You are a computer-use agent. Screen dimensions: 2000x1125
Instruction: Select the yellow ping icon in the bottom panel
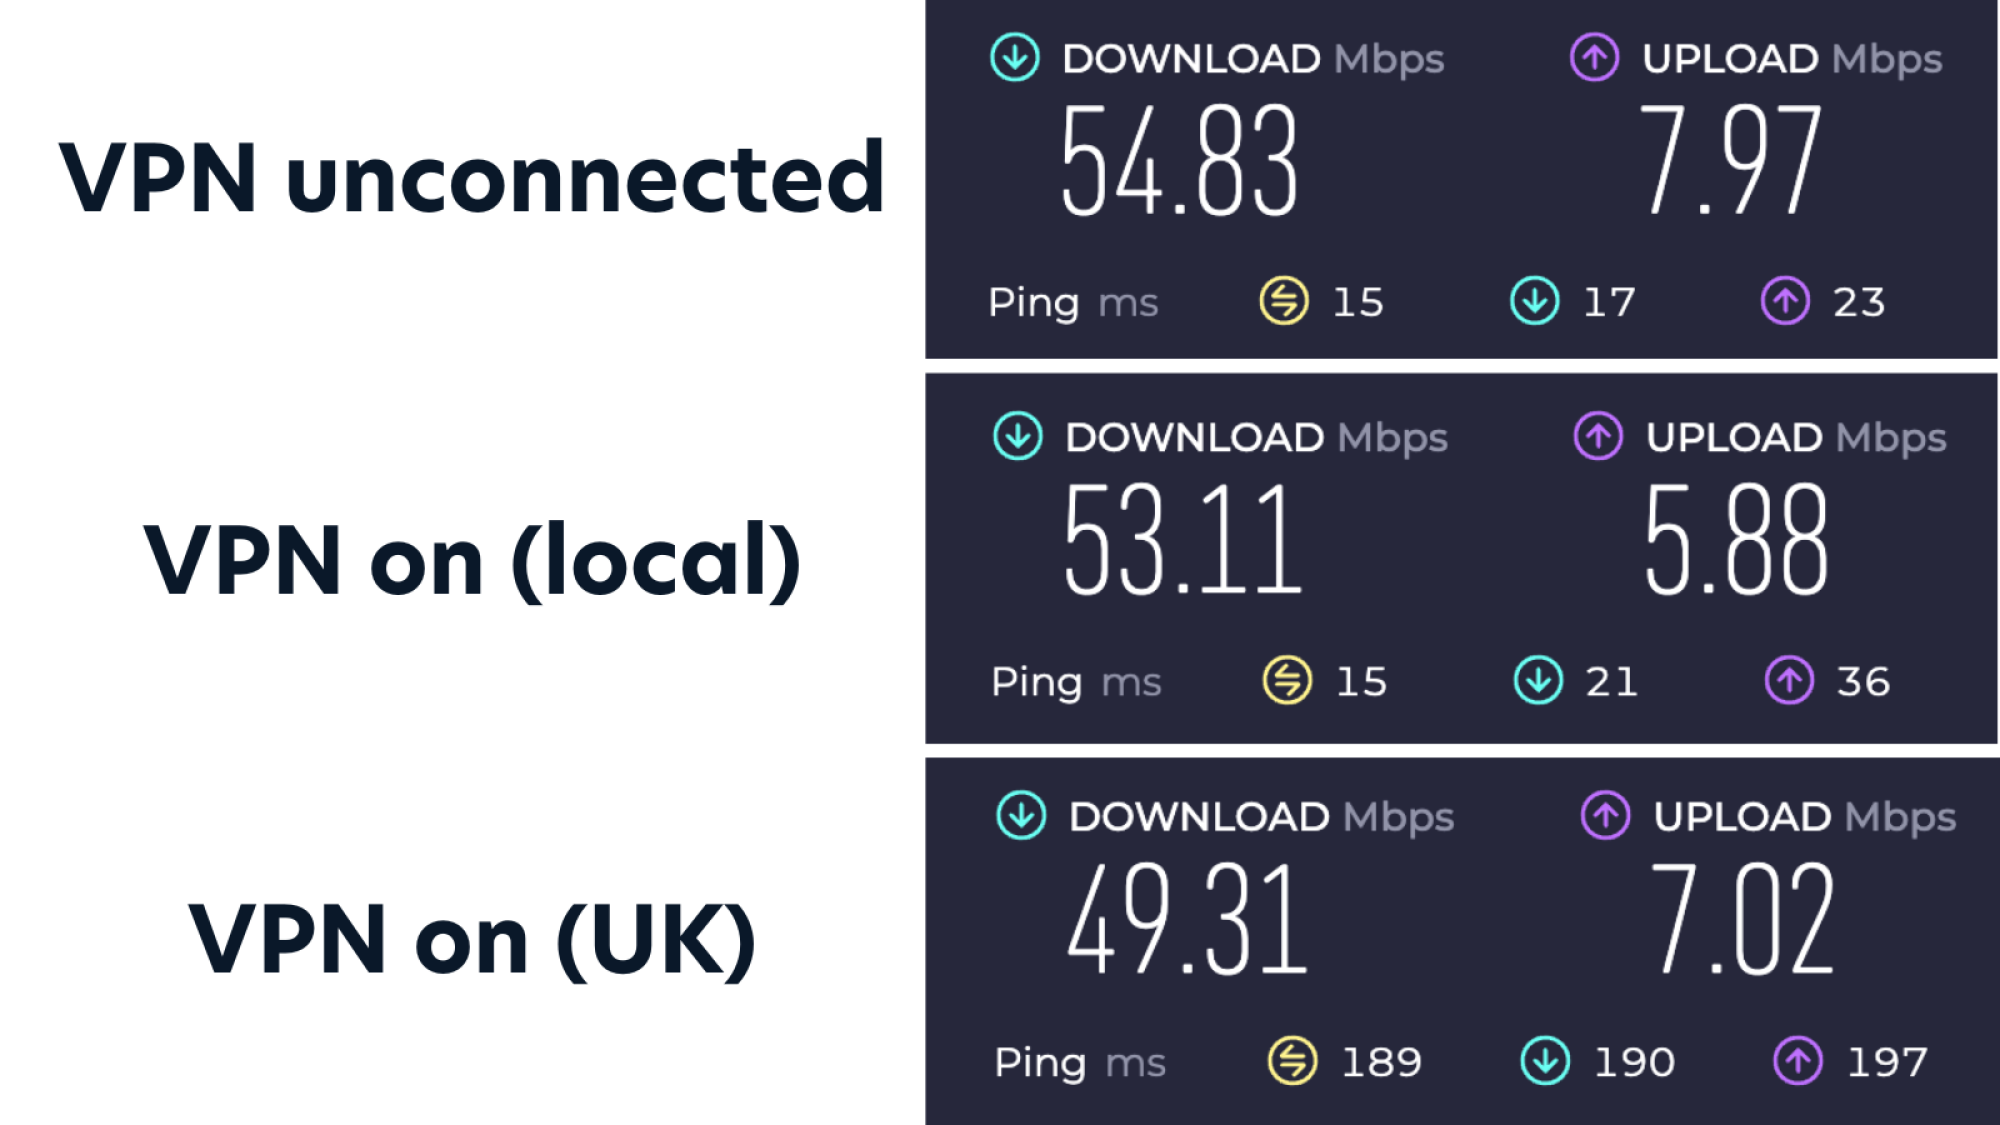[1290, 1062]
